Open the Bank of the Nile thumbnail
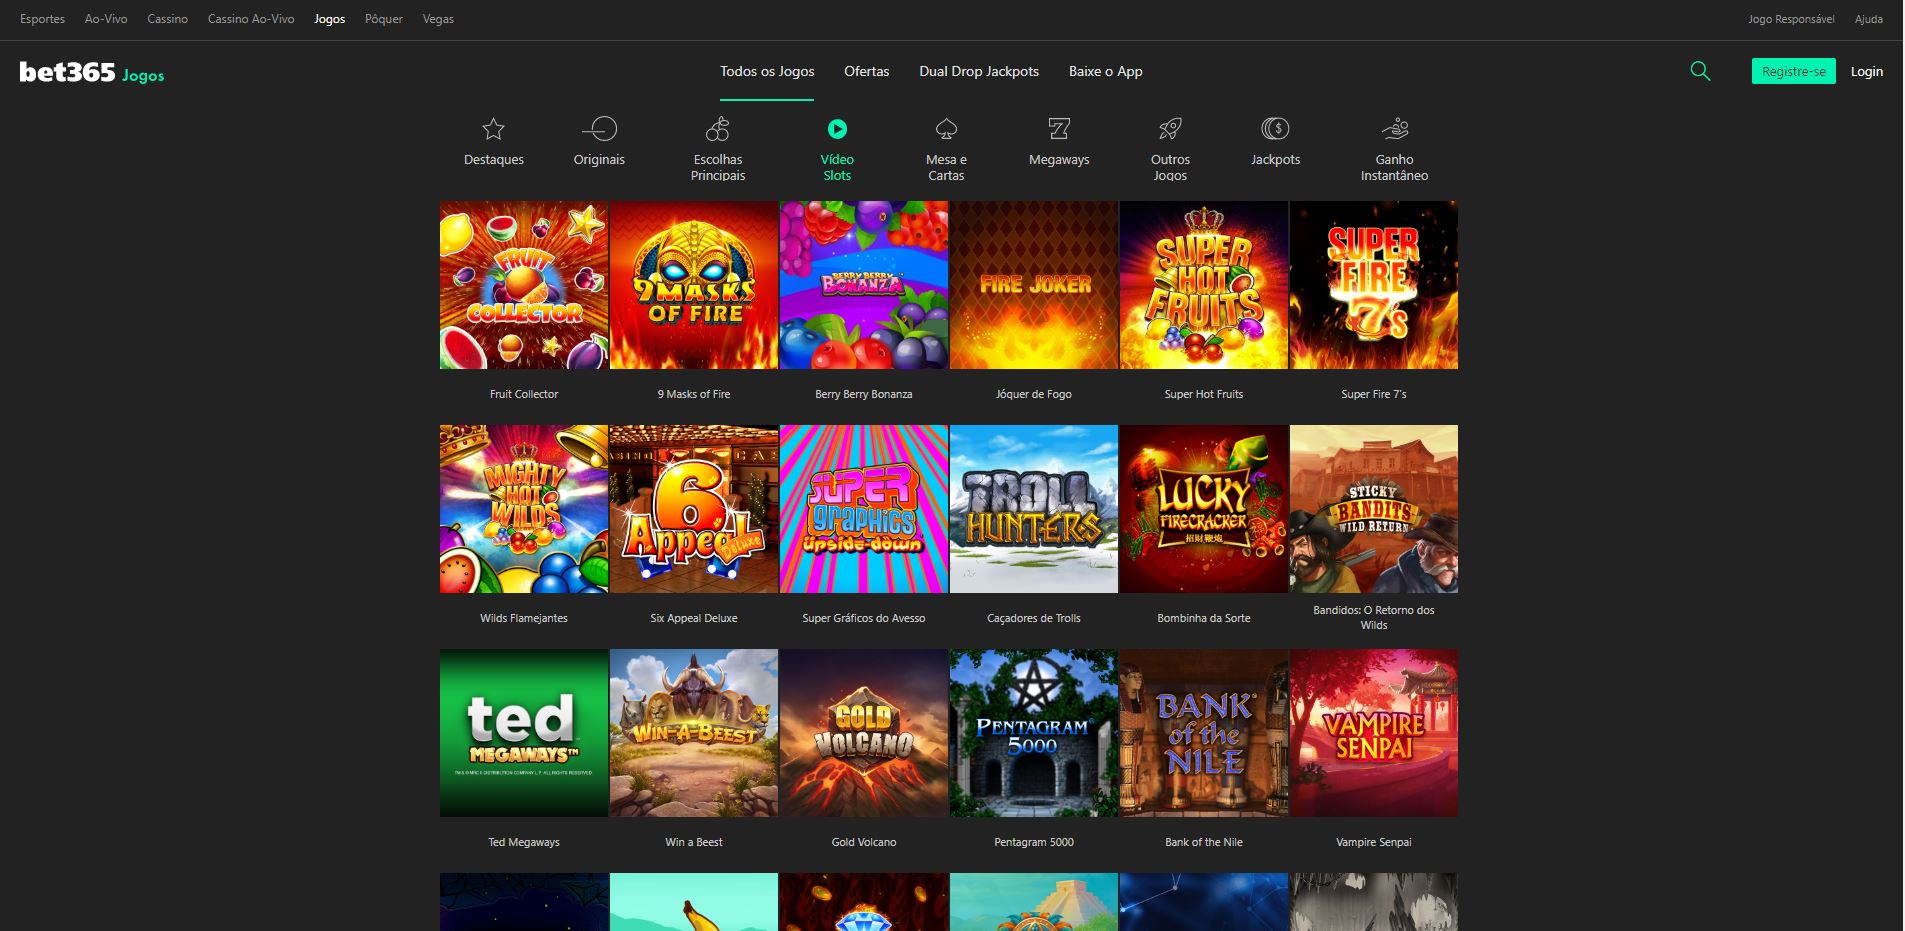1905x931 pixels. (1204, 733)
